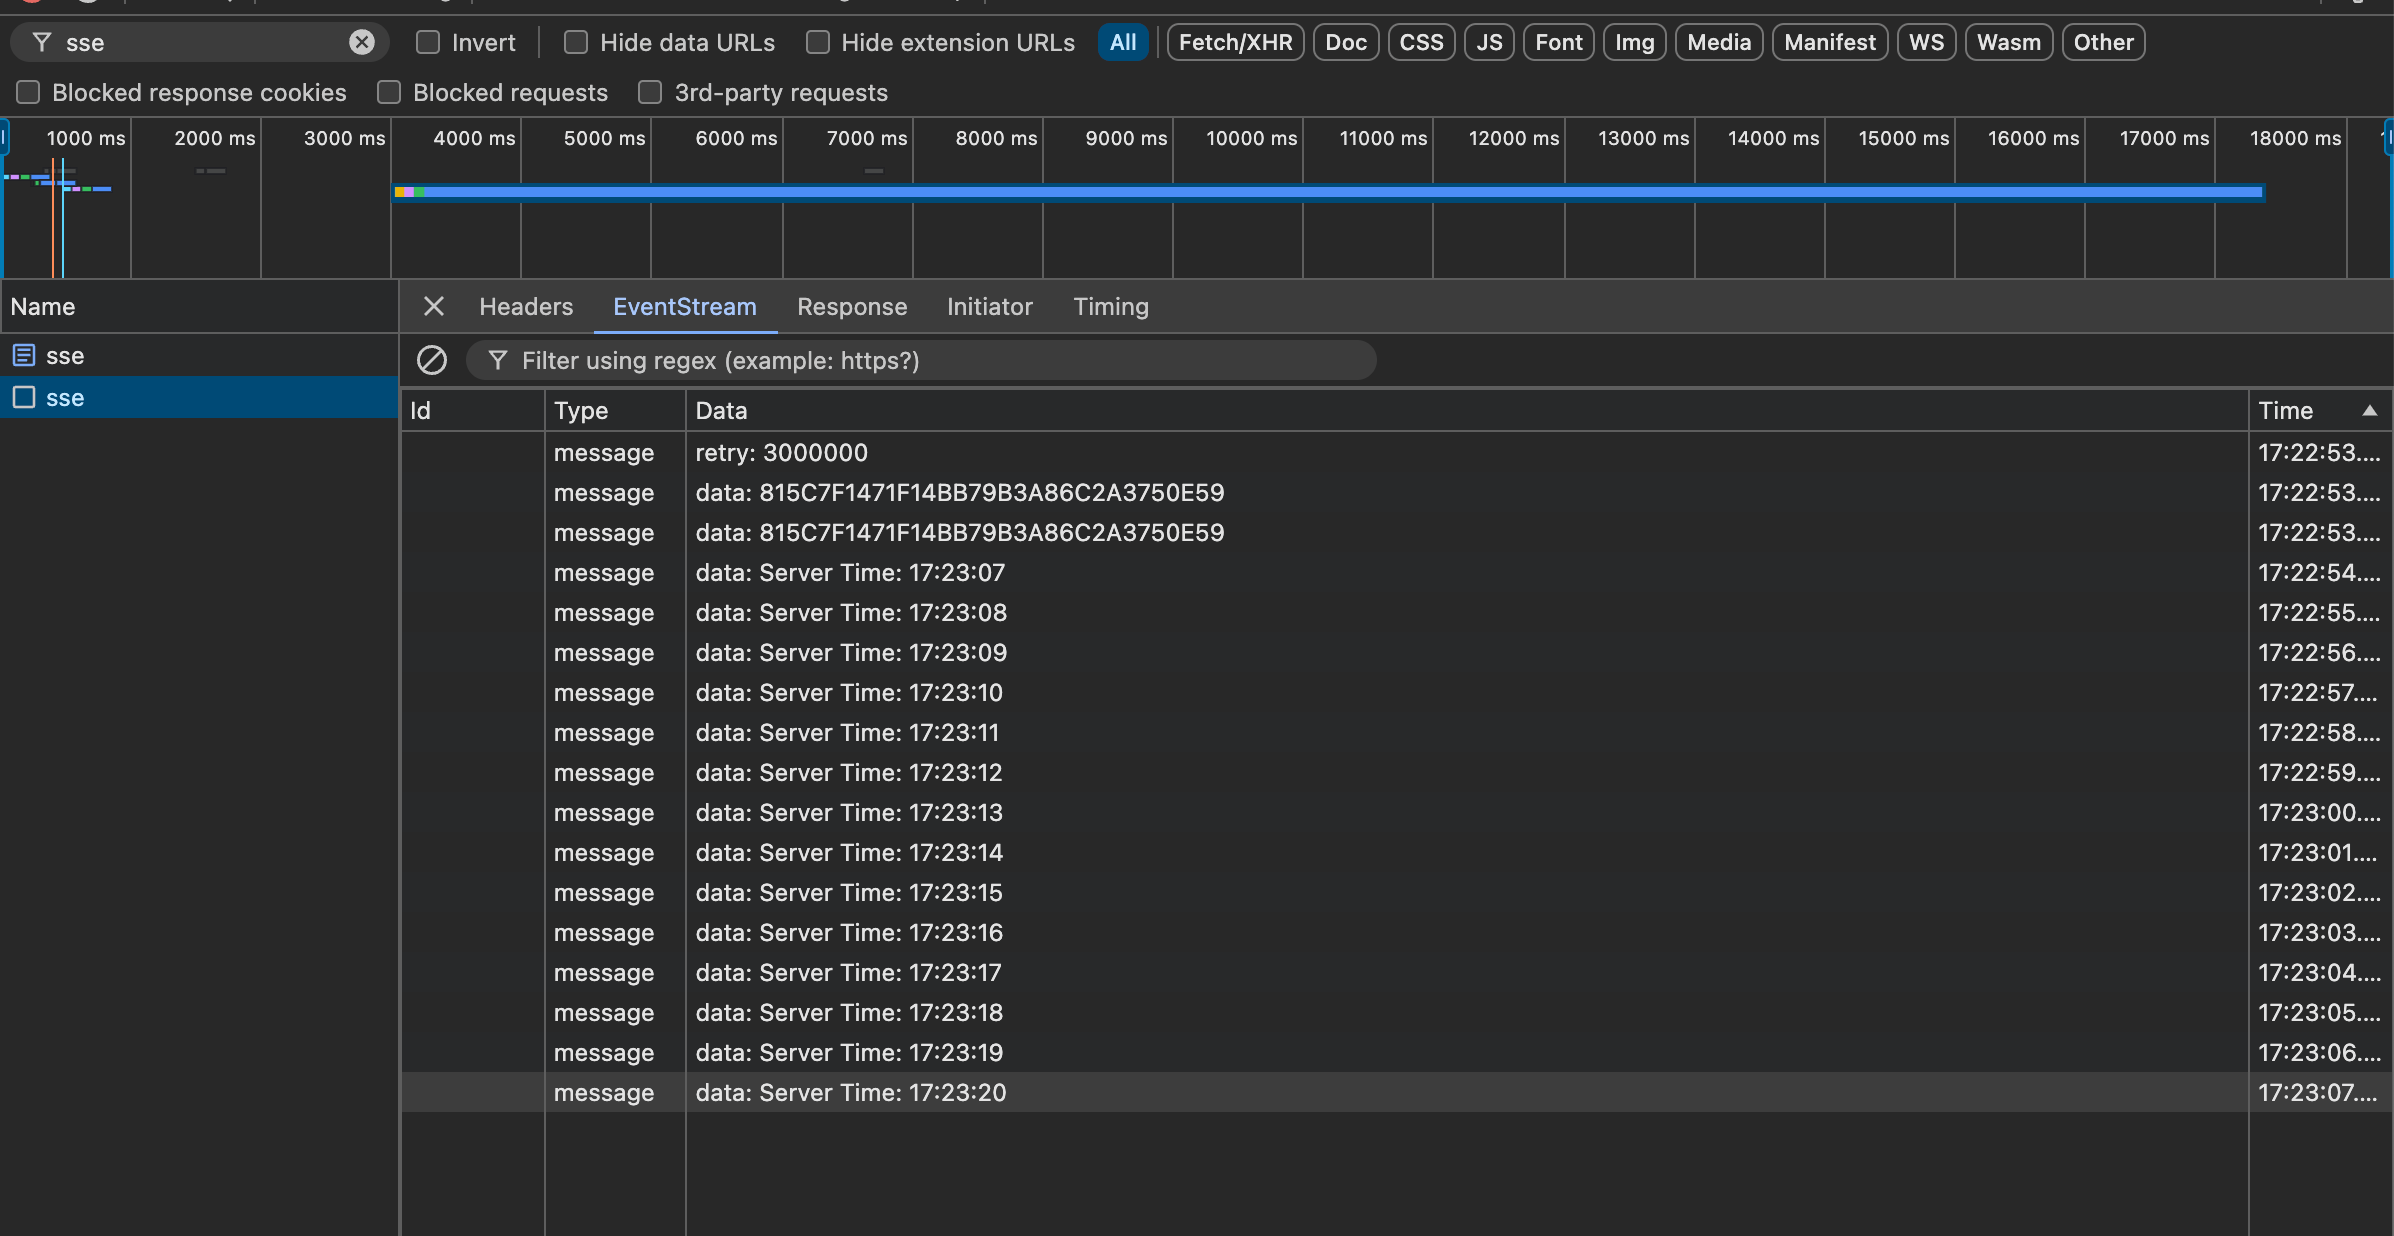The width and height of the screenshot is (2394, 1236).
Task: Enable Blocked requests filtering
Action: [388, 92]
